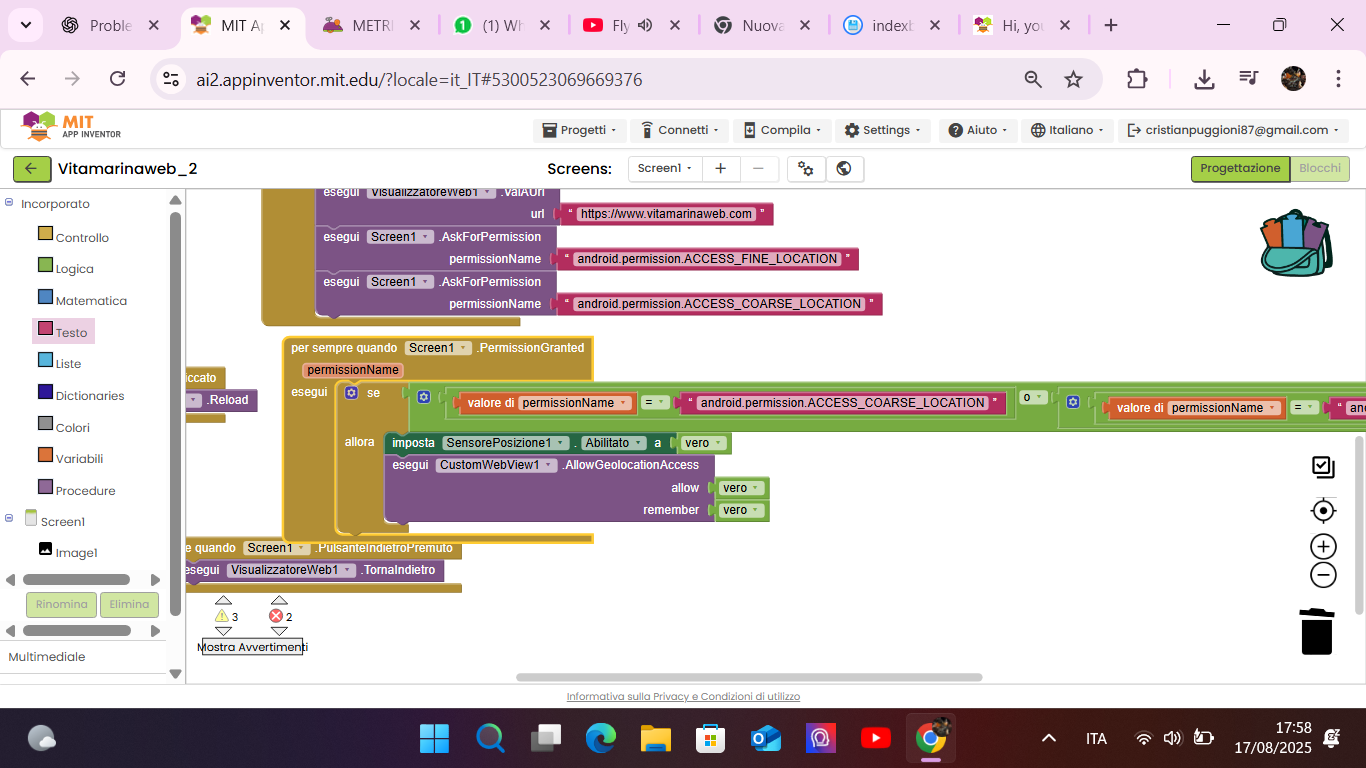This screenshot has height=768, width=1366.
Task: Open the backpack icon in workspace
Action: click(x=1295, y=243)
